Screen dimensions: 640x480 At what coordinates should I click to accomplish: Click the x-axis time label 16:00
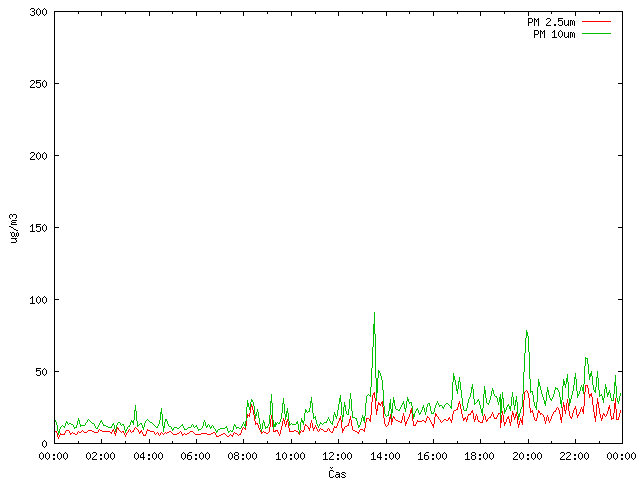432,456
